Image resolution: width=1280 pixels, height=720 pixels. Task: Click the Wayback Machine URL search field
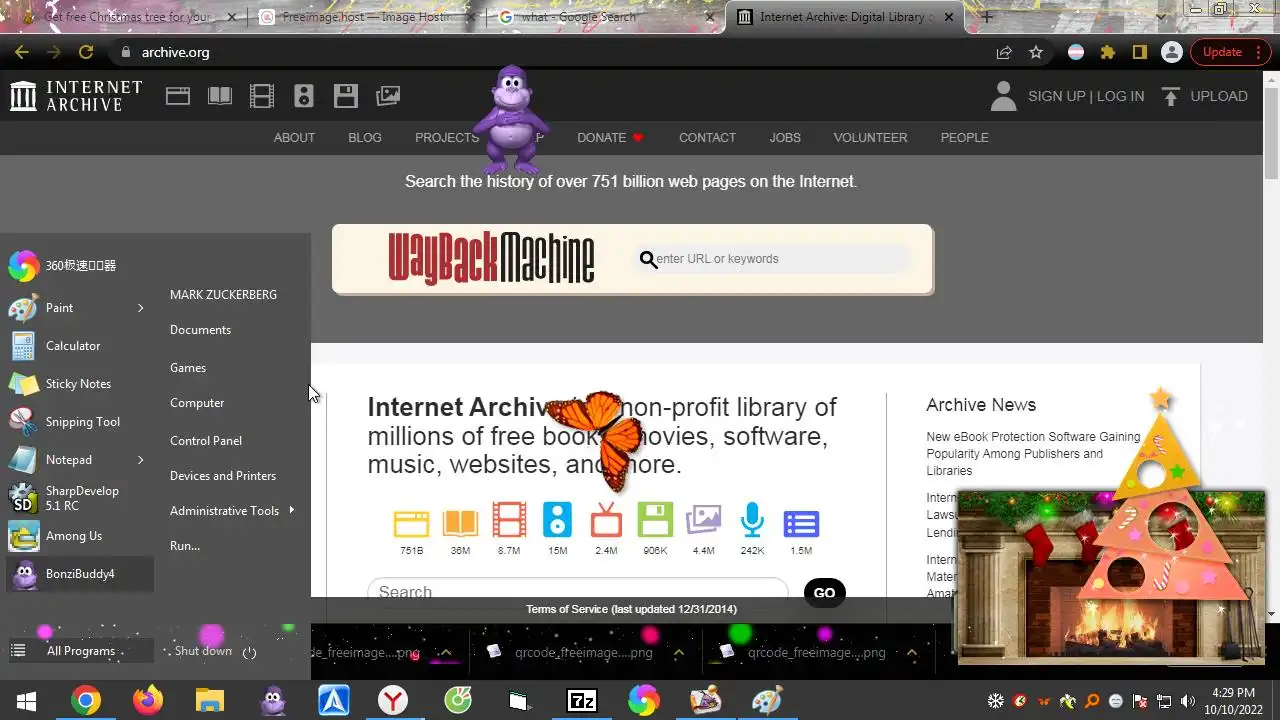(x=775, y=259)
